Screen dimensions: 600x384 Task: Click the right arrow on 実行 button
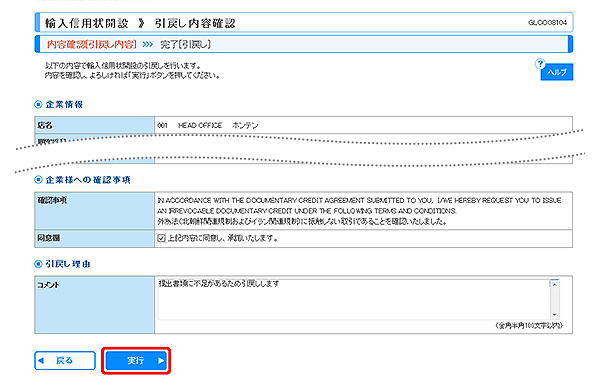click(x=161, y=361)
